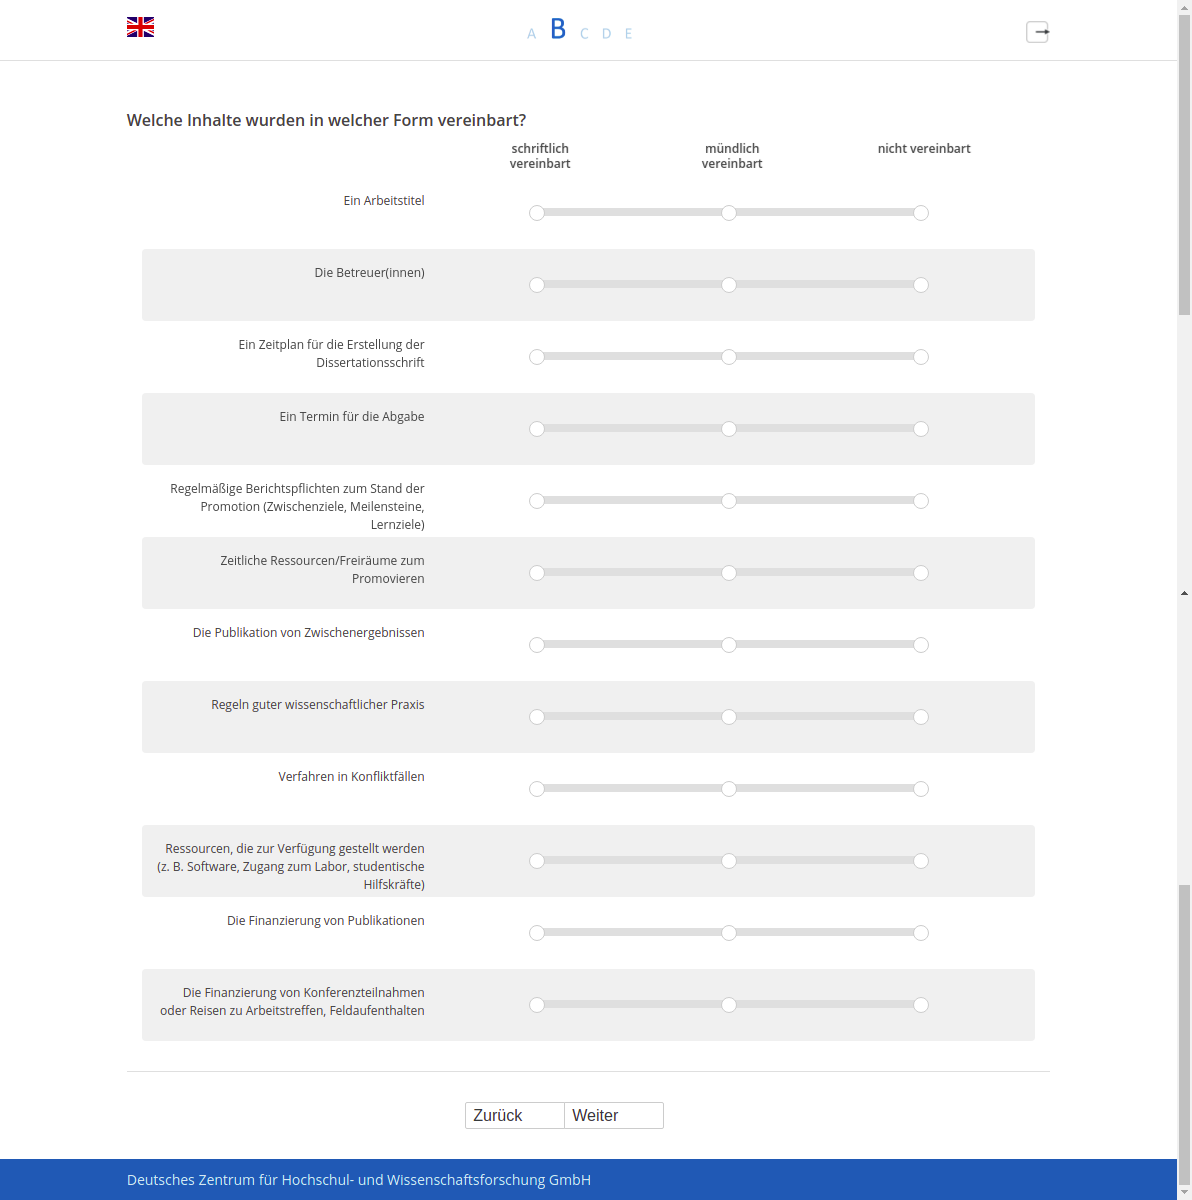1192x1200 pixels.
Task: Open the current section B tab
Action: tap(558, 29)
